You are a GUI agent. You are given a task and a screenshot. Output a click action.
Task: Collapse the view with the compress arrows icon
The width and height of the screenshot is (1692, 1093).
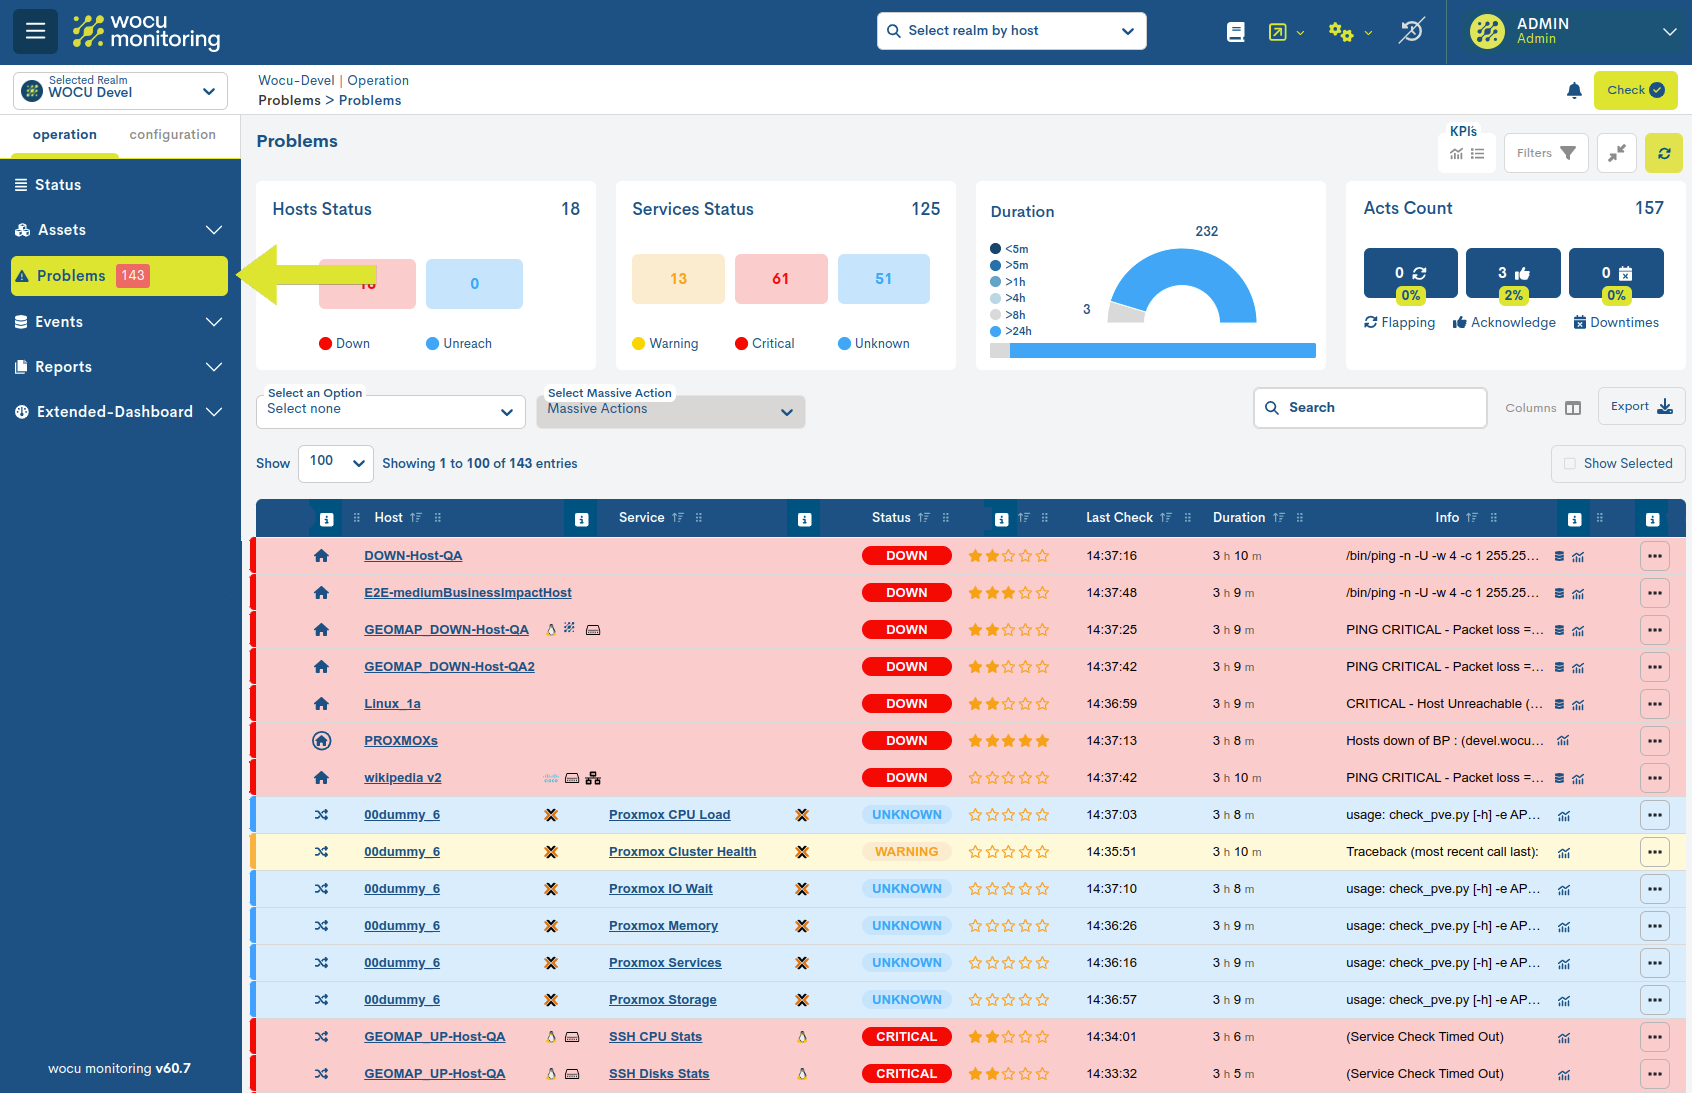pos(1616,153)
